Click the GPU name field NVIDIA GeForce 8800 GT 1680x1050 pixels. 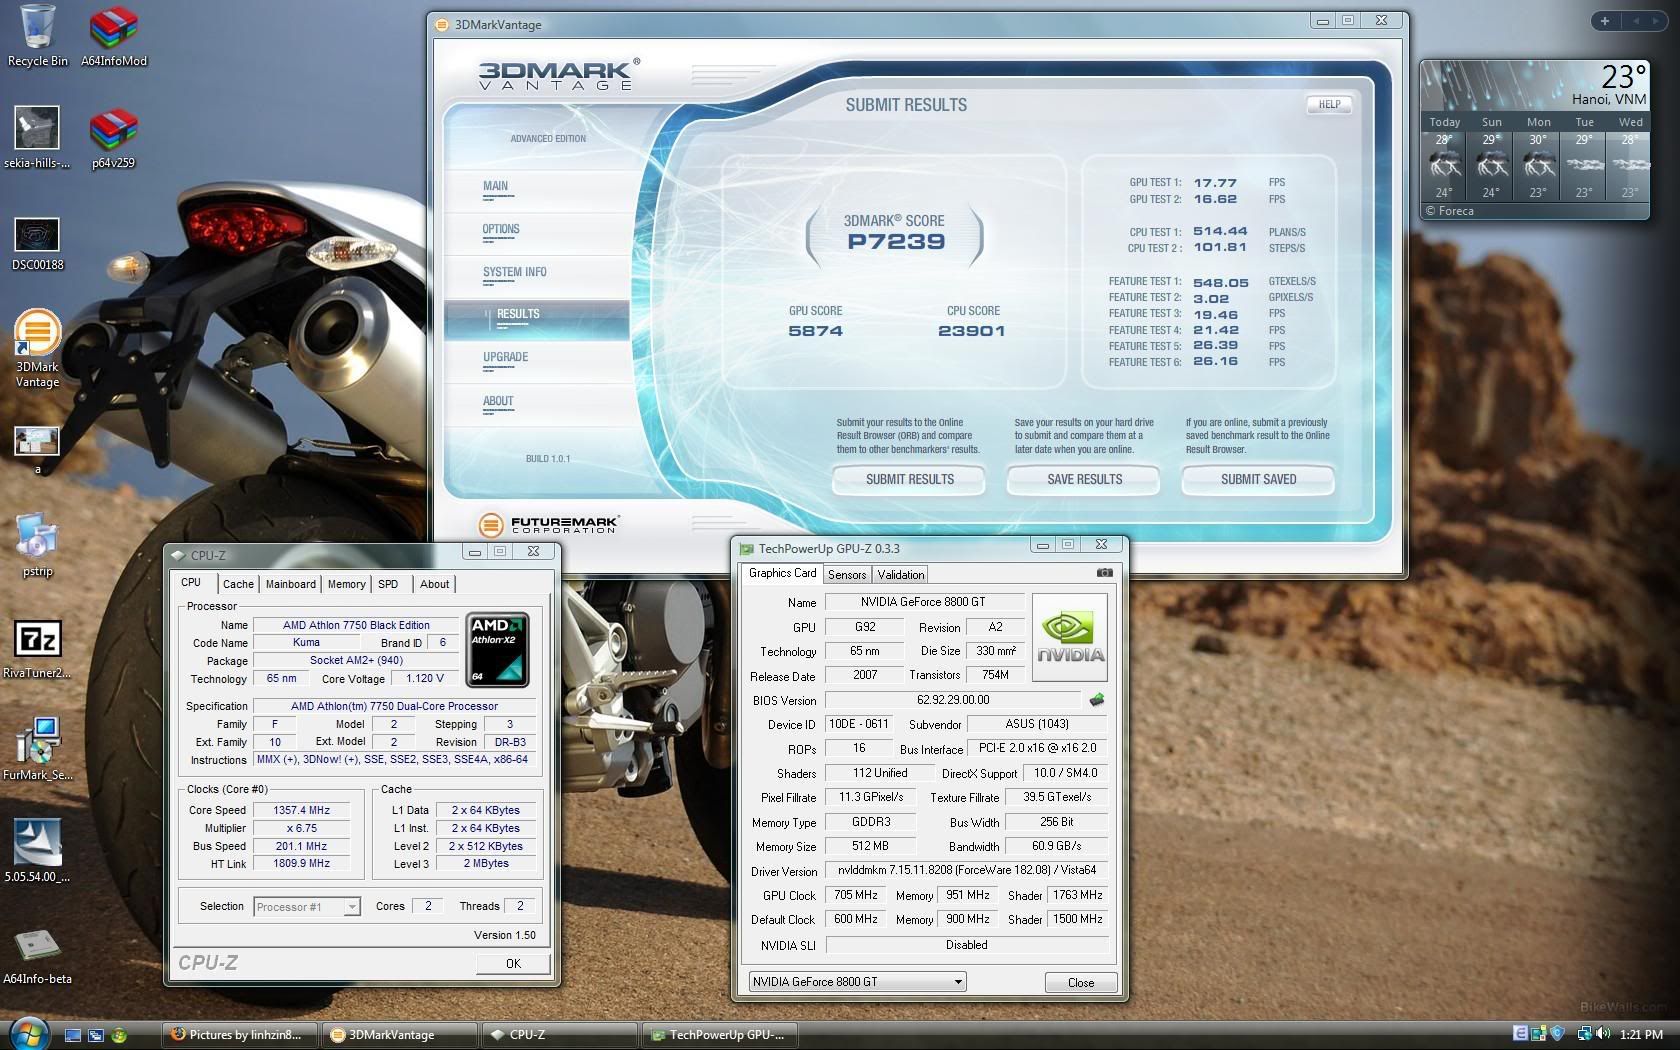pos(924,602)
